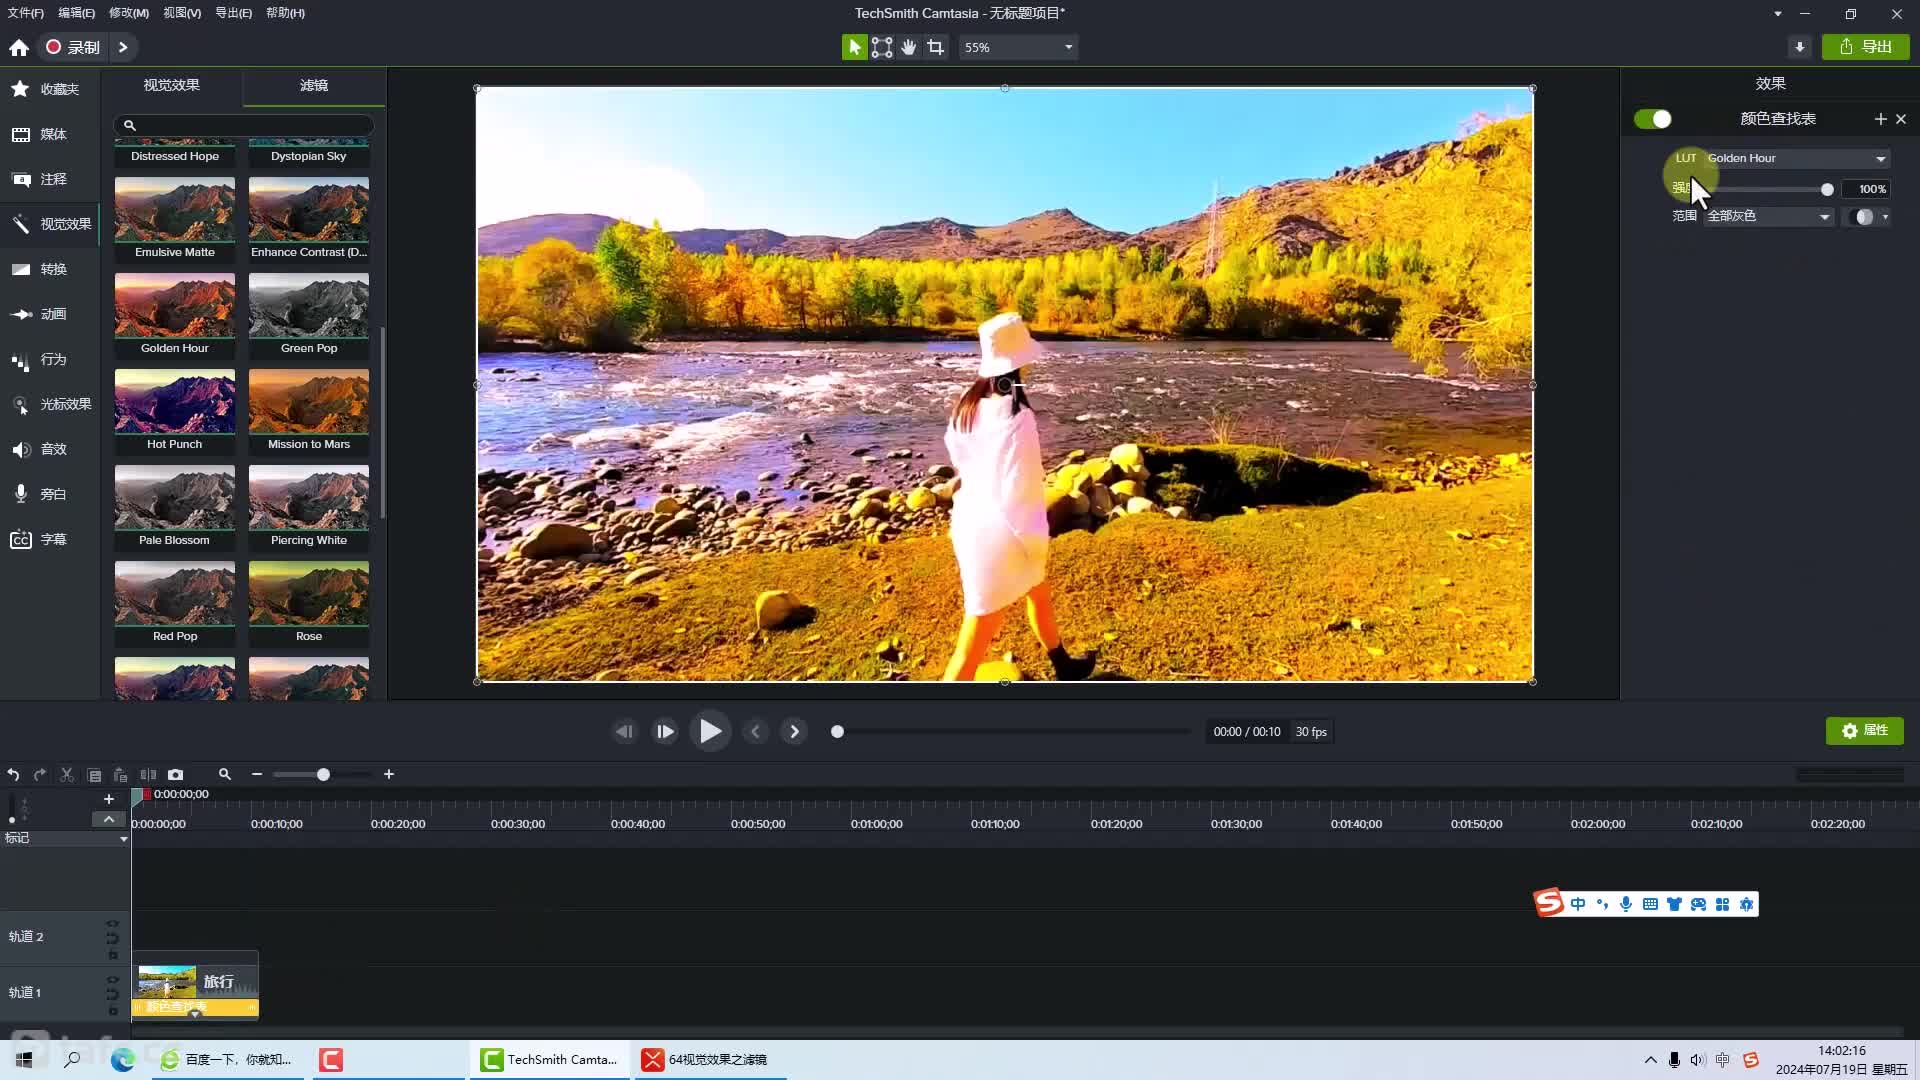
Task: Toggle the eye icon on 轨道 1
Action: [x=113, y=979]
